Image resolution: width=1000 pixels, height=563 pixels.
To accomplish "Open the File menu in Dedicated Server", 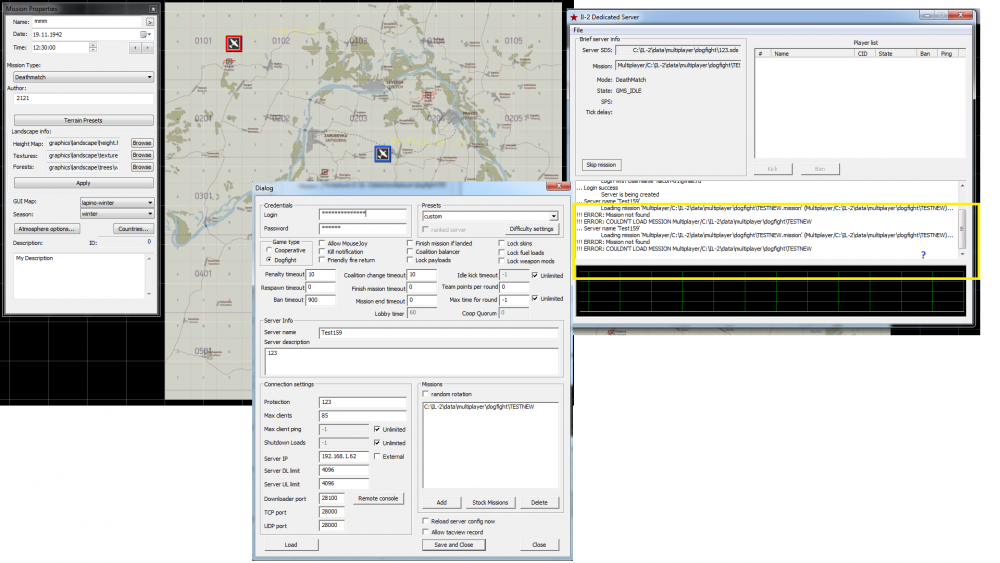I will [578, 30].
